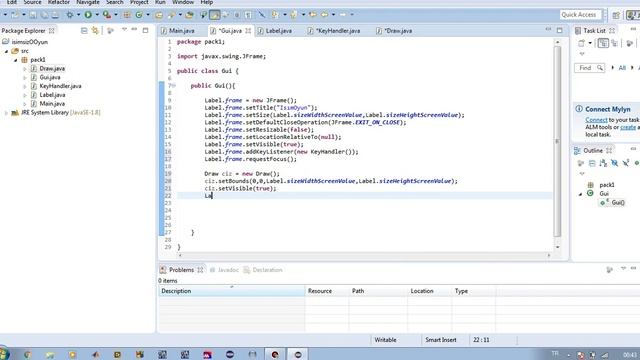Click Focus on Active Task in Outline
The image size is (640, 360).
point(581,163)
